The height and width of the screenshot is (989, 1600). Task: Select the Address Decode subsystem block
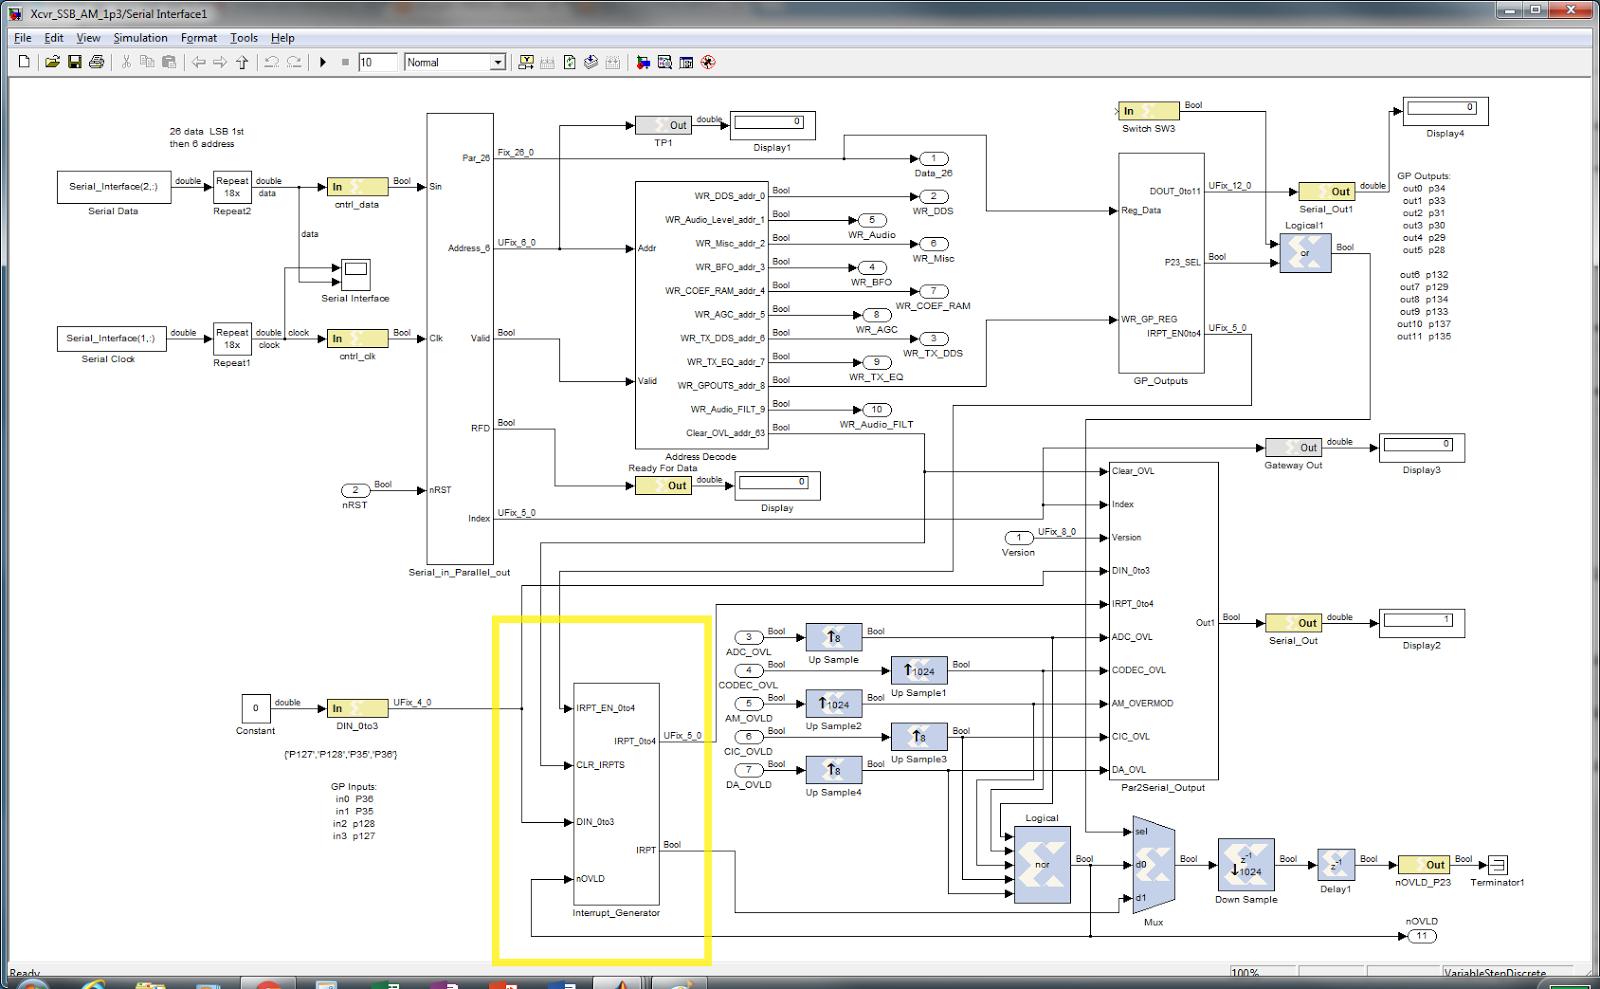[698, 315]
